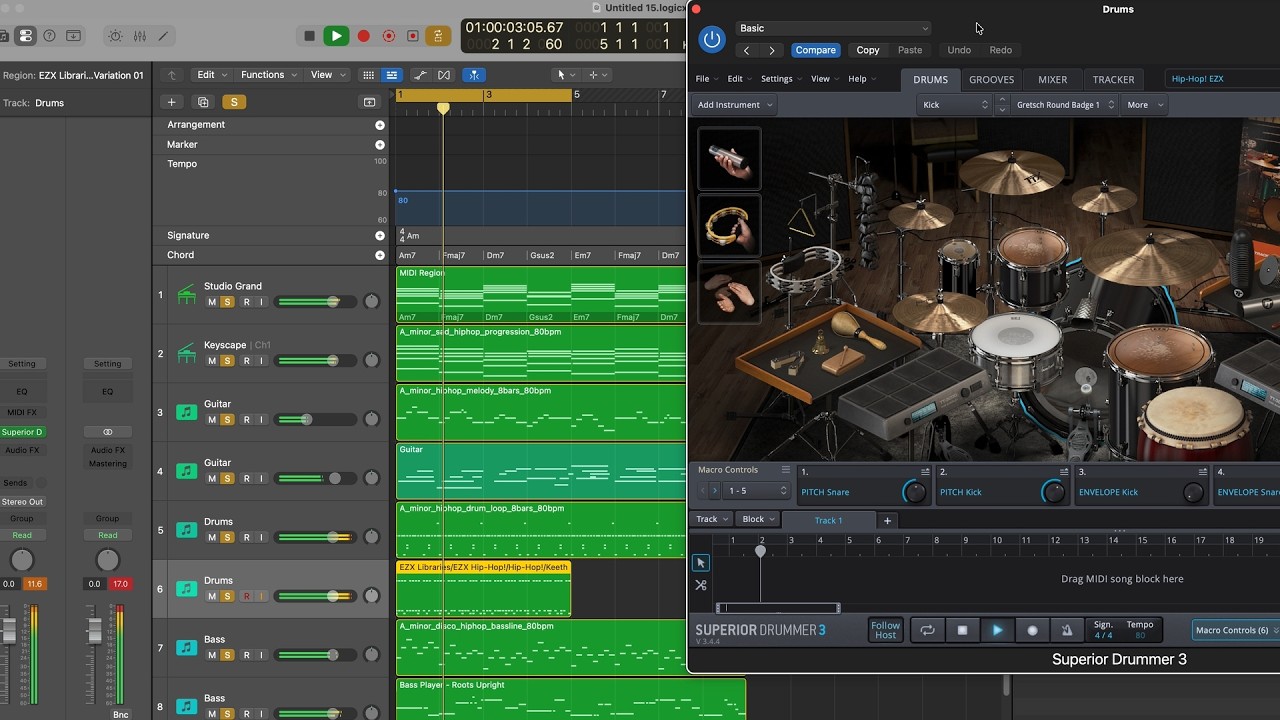Click the Copy button in plugin header
Image resolution: width=1280 pixels, height=720 pixels.
[868, 50]
